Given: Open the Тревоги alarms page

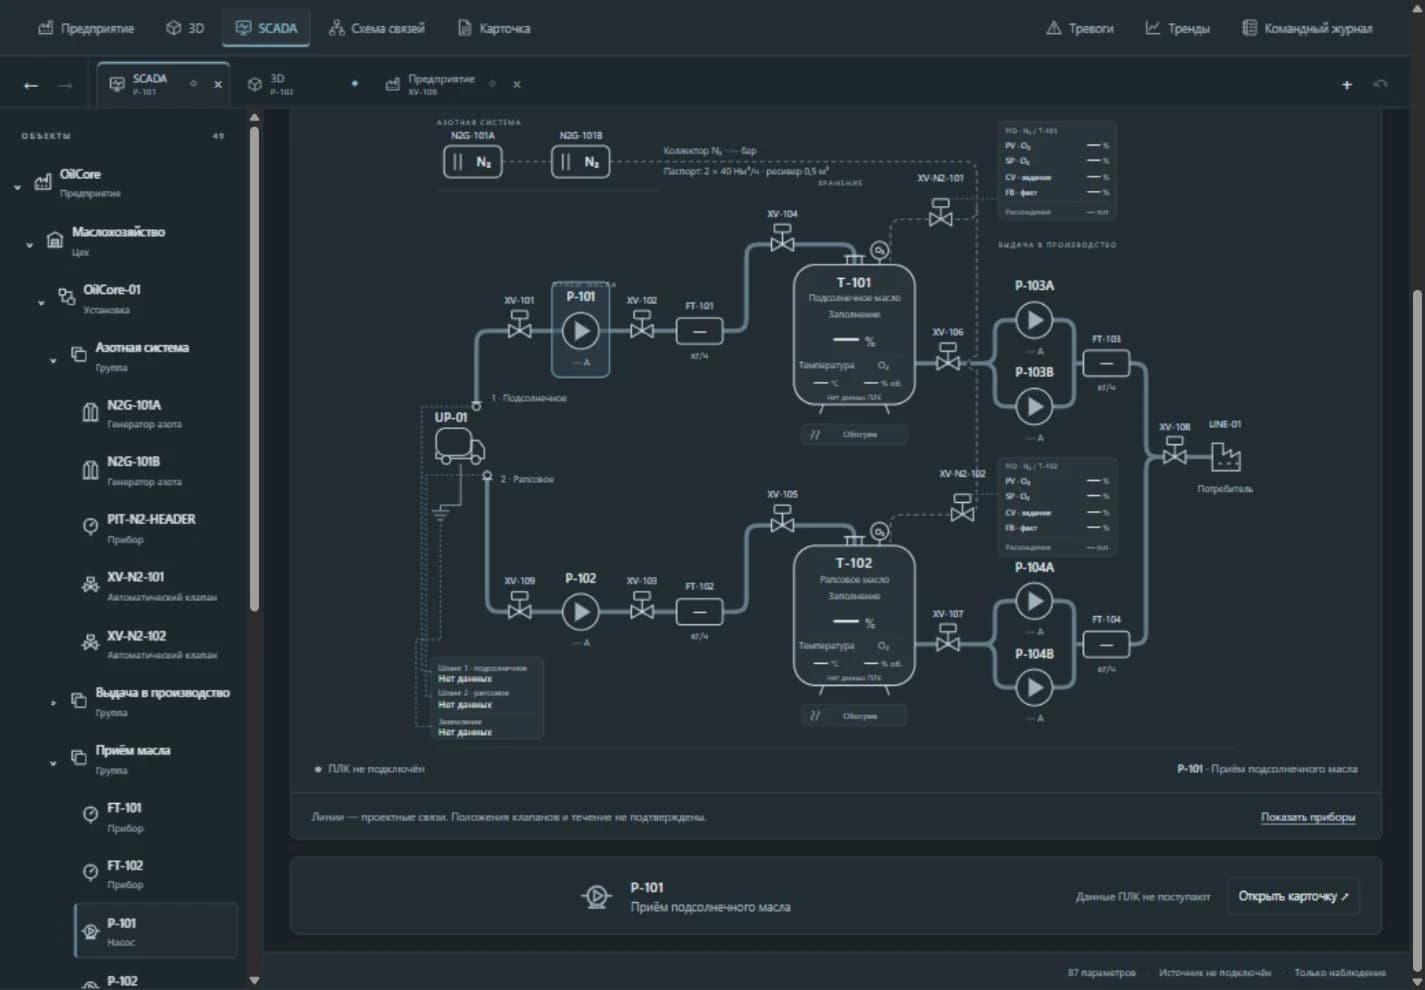Looking at the screenshot, I should click(1080, 28).
